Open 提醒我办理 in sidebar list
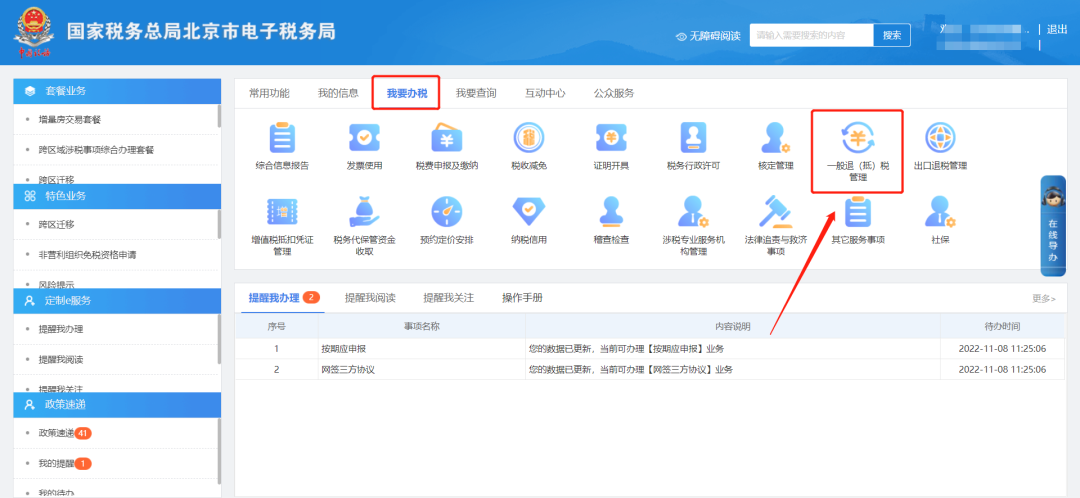This screenshot has width=1080, height=498. [61, 329]
